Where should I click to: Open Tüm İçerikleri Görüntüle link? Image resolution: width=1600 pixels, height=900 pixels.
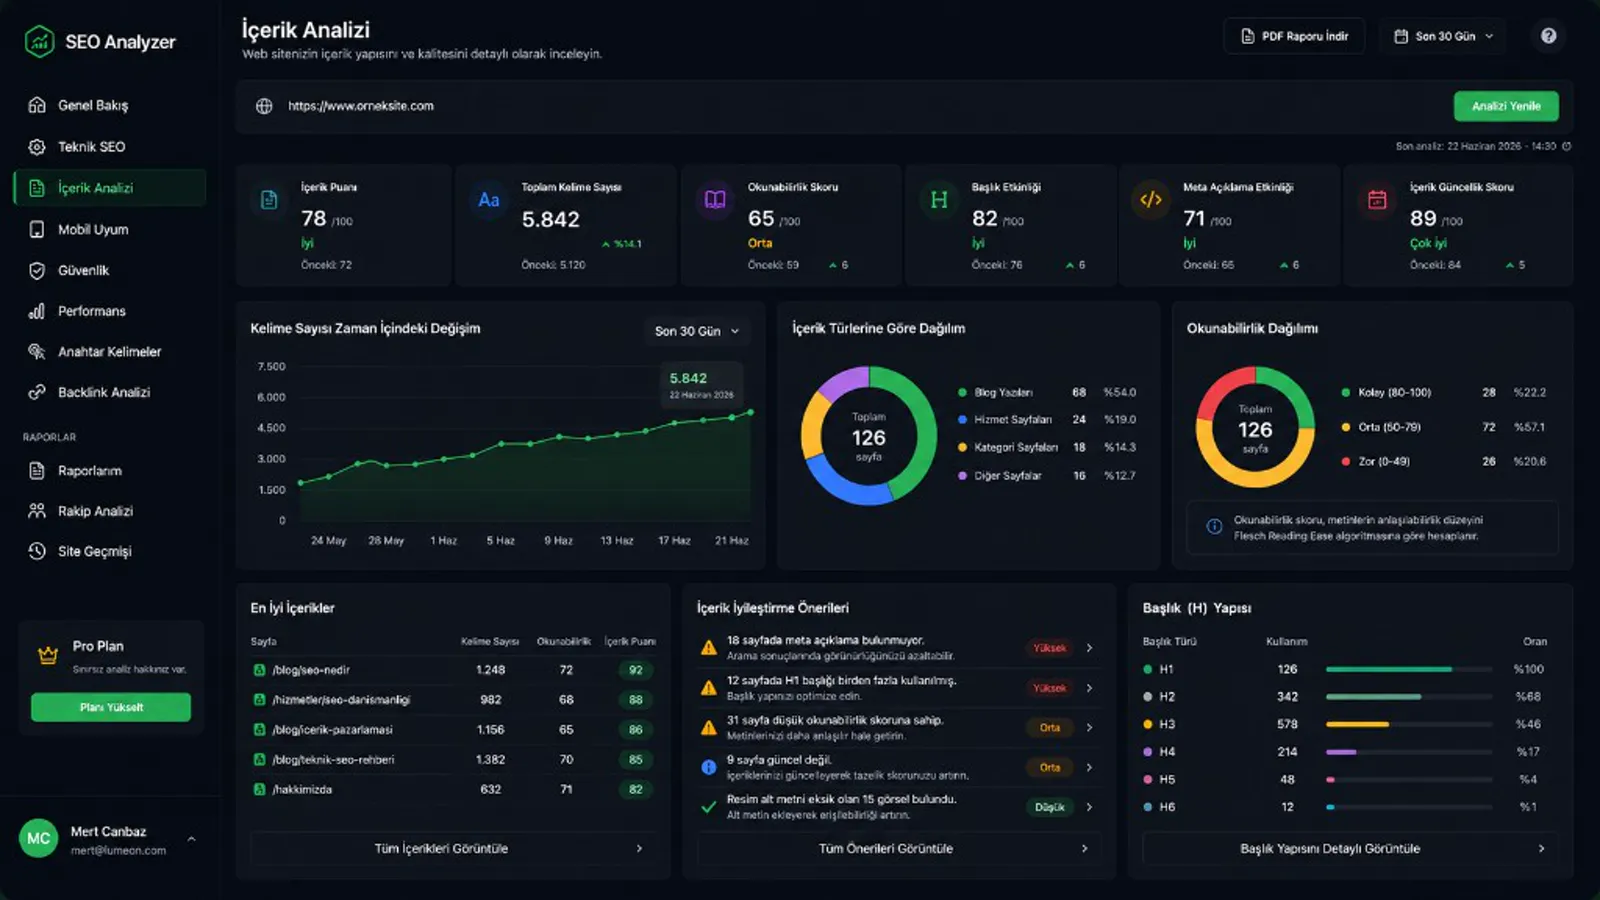[453, 849]
